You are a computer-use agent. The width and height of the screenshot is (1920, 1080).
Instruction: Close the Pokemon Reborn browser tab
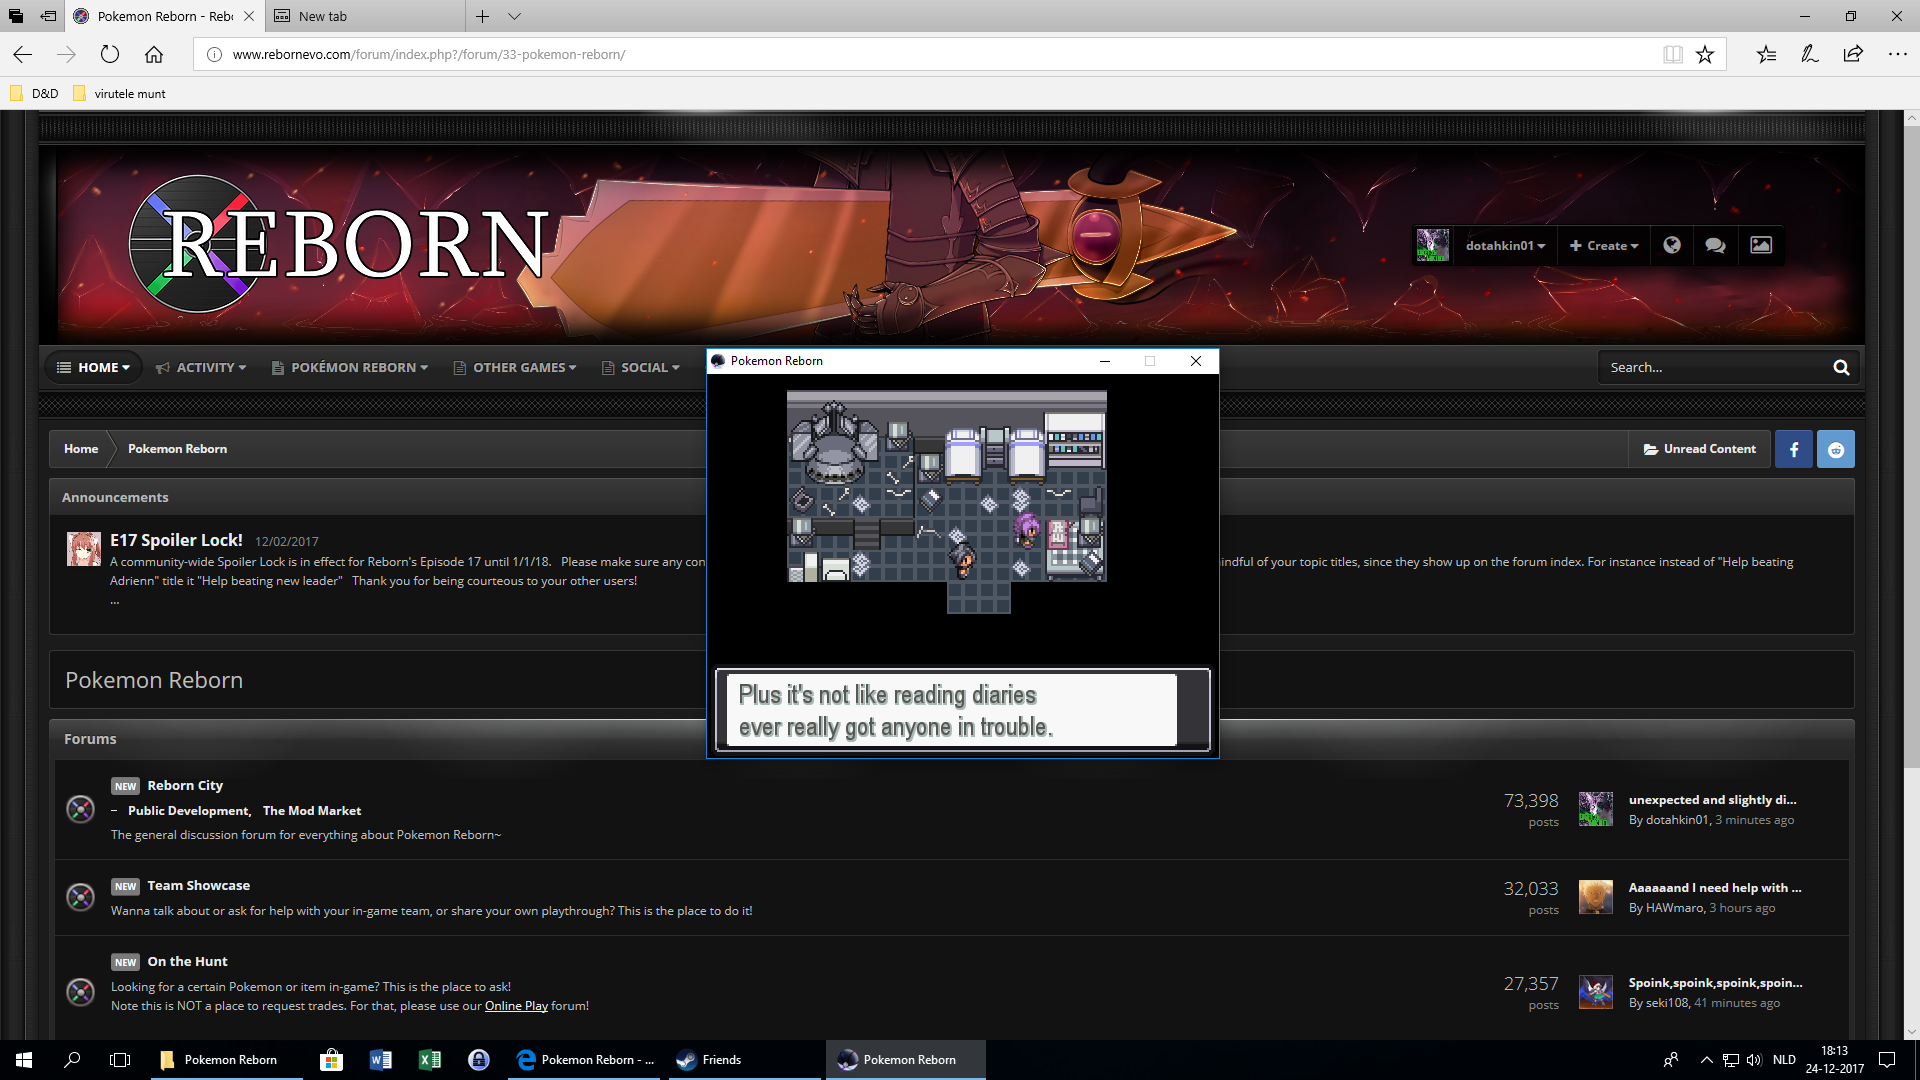[249, 16]
